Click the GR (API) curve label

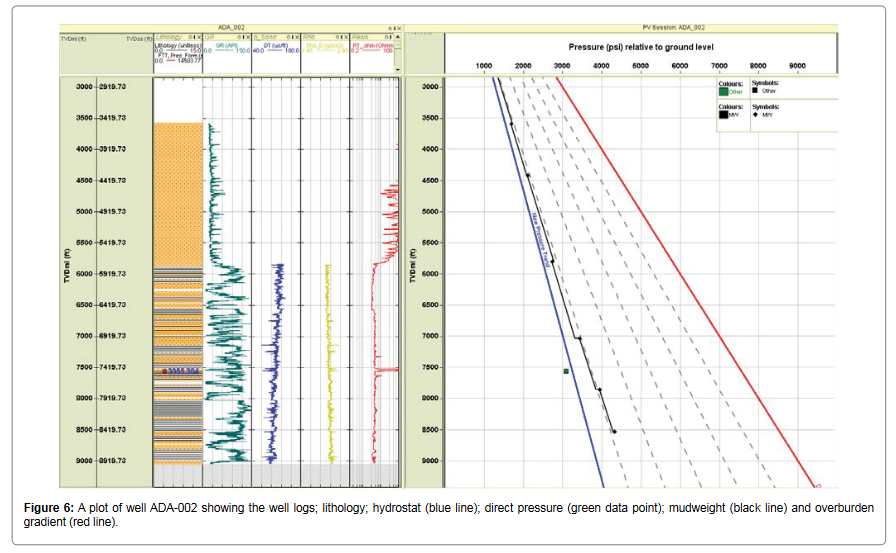click(x=225, y=44)
